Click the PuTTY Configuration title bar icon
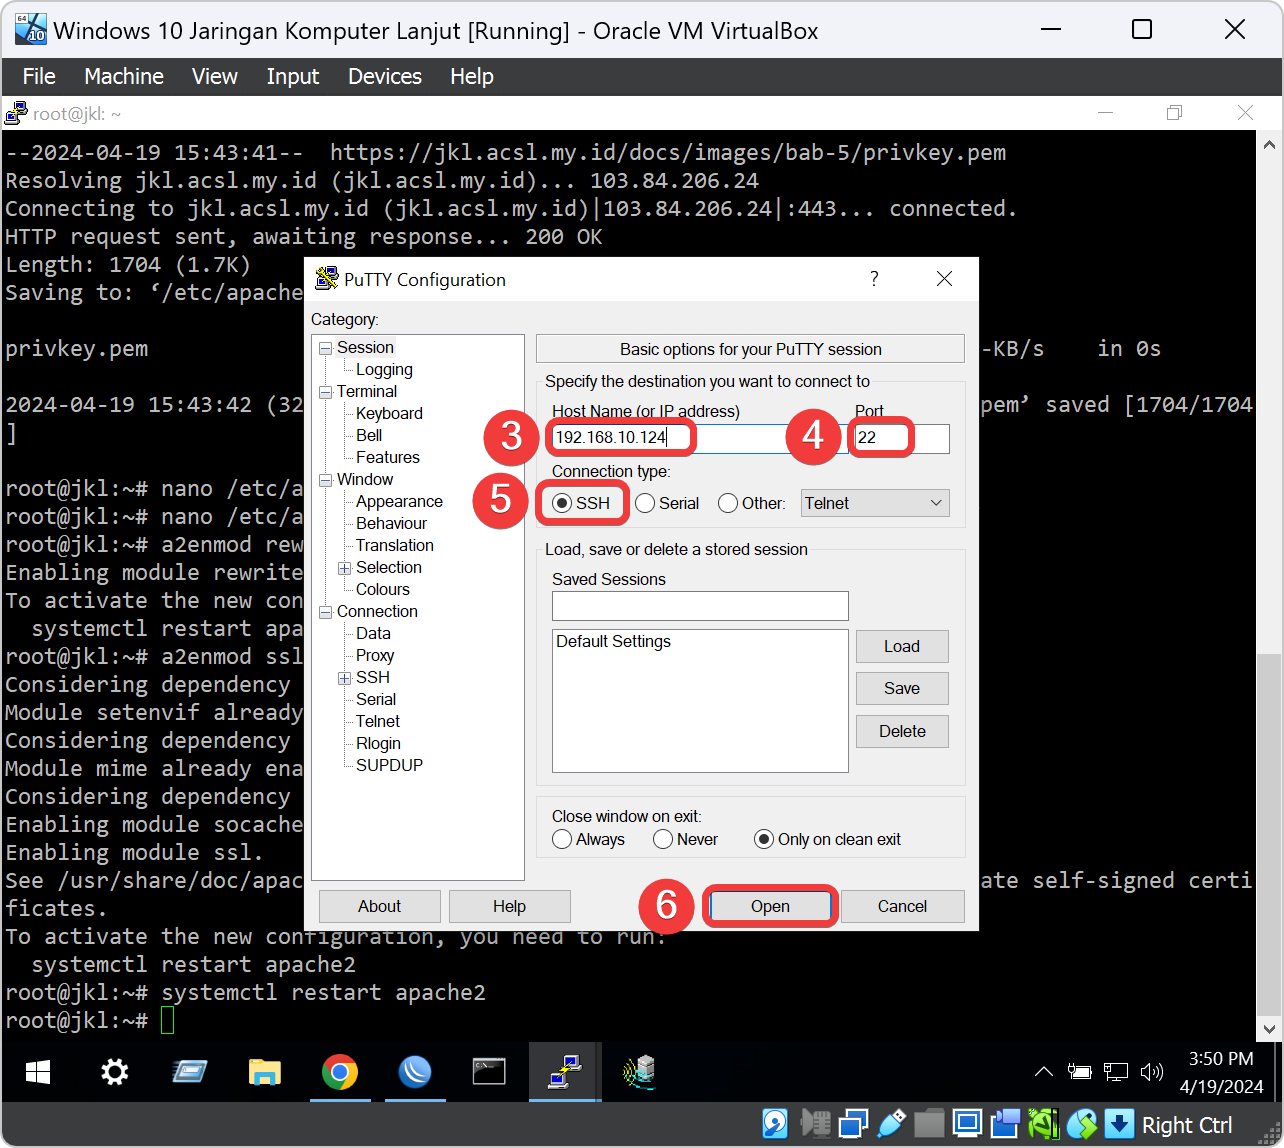This screenshot has width=1284, height=1148. tap(326, 279)
